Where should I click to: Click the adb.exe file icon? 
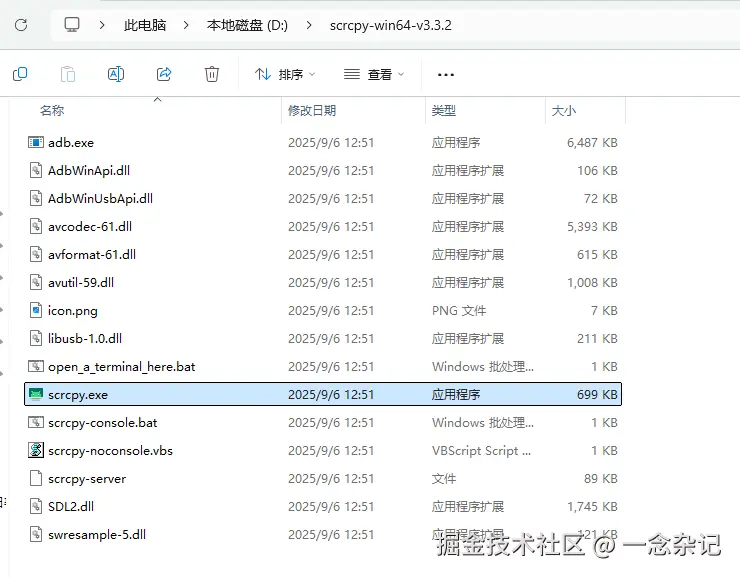(x=36, y=142)
